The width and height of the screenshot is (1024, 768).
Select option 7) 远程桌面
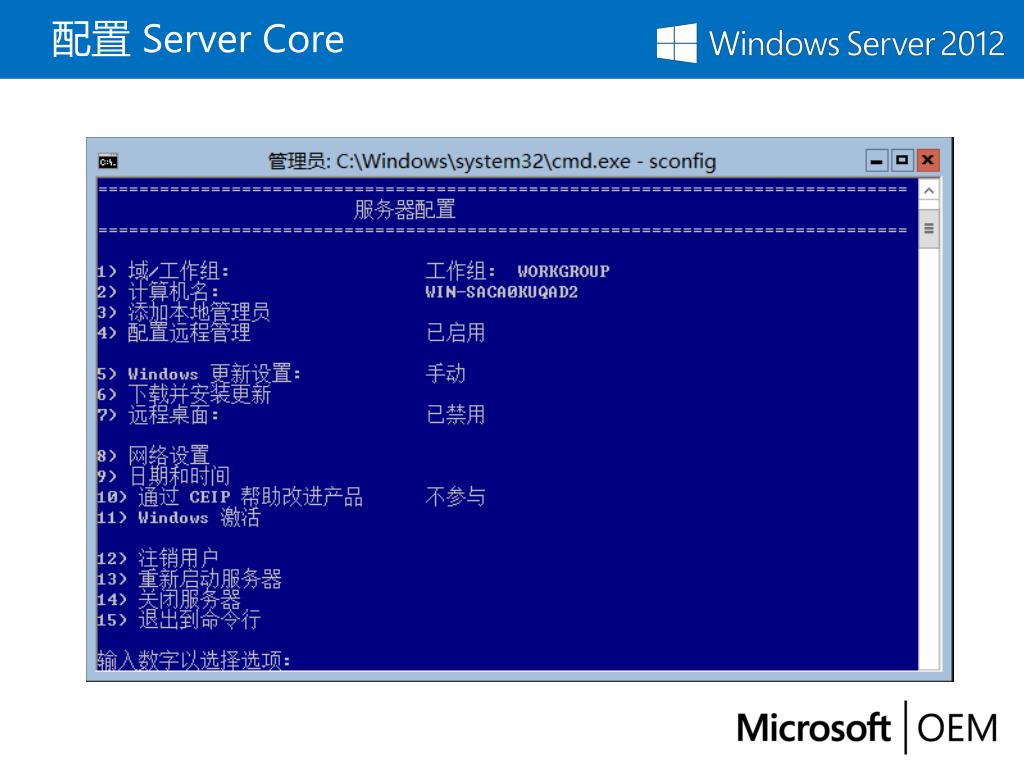(x=158, y=415)
